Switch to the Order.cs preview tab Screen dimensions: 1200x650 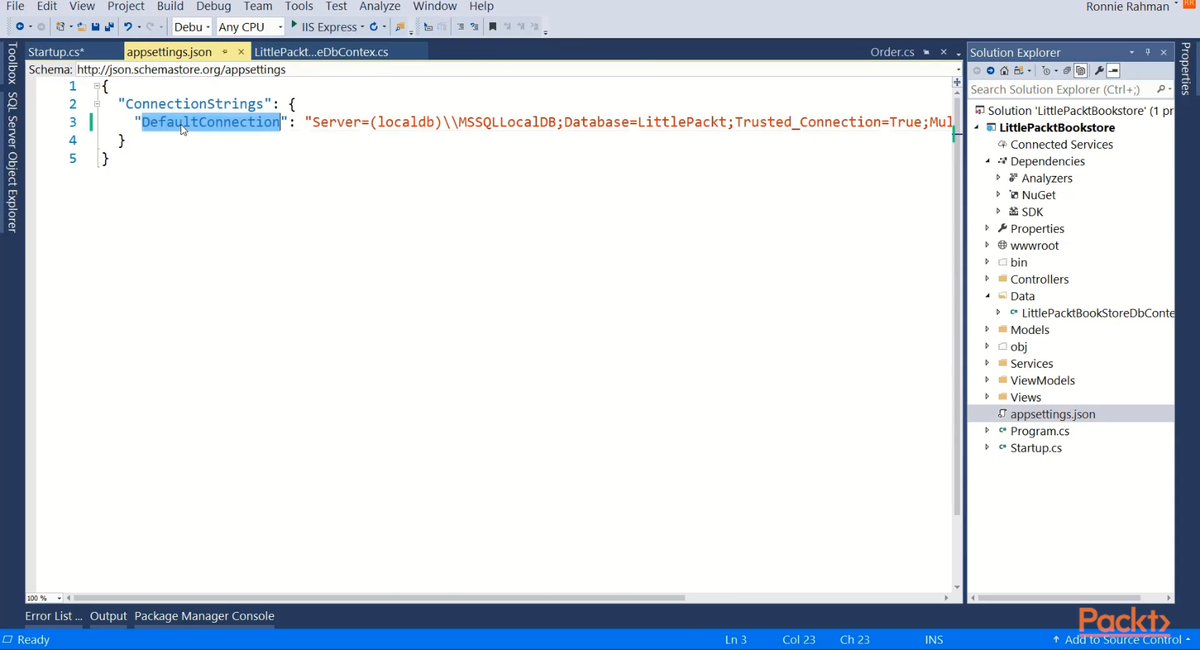892,52
